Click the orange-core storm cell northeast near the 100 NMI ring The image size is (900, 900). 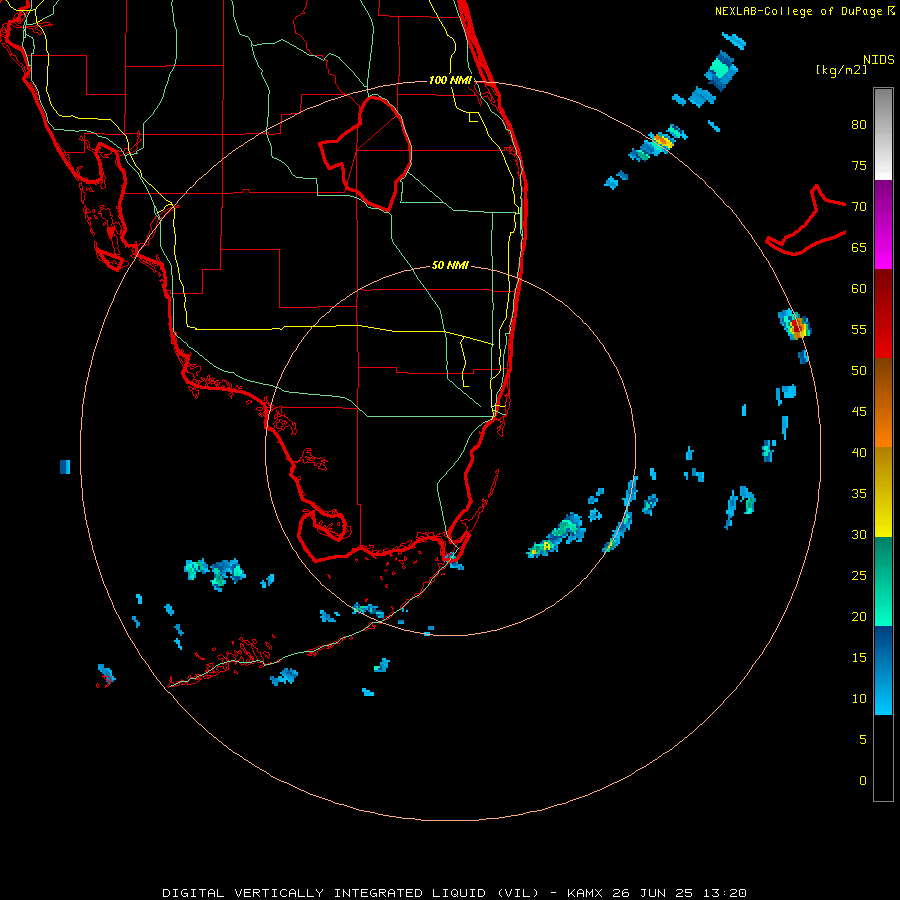(x=660, y=141)
